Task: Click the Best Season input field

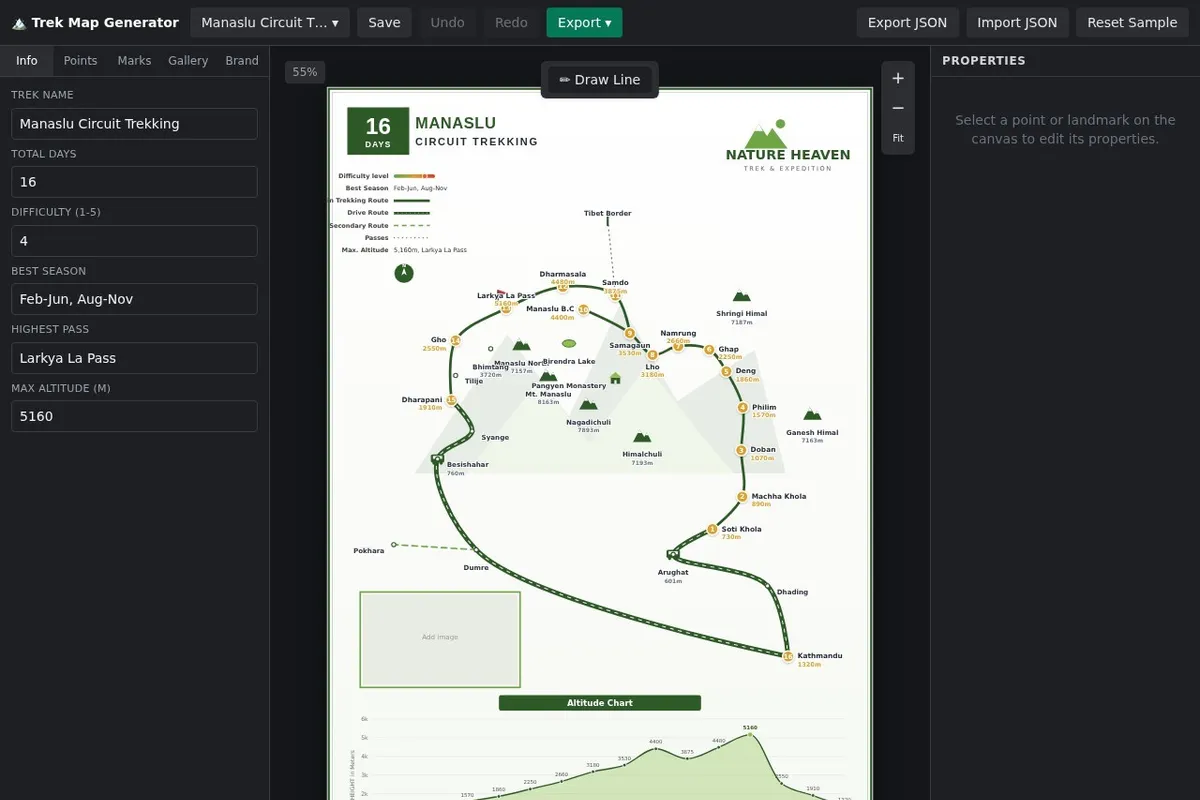Action: coord(134,299)
